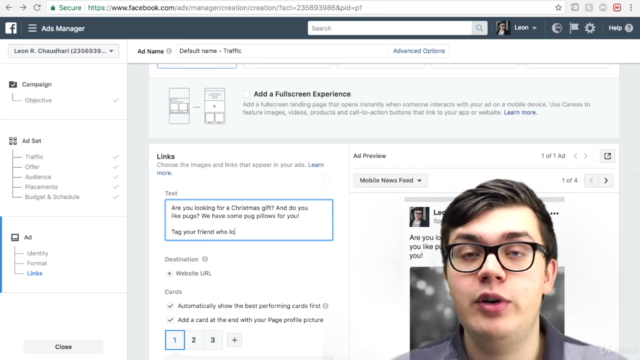Open the Ads Manager hamburger menu
Image resolution: width=640 pixels, height=360 pixels.
[32, 28]
